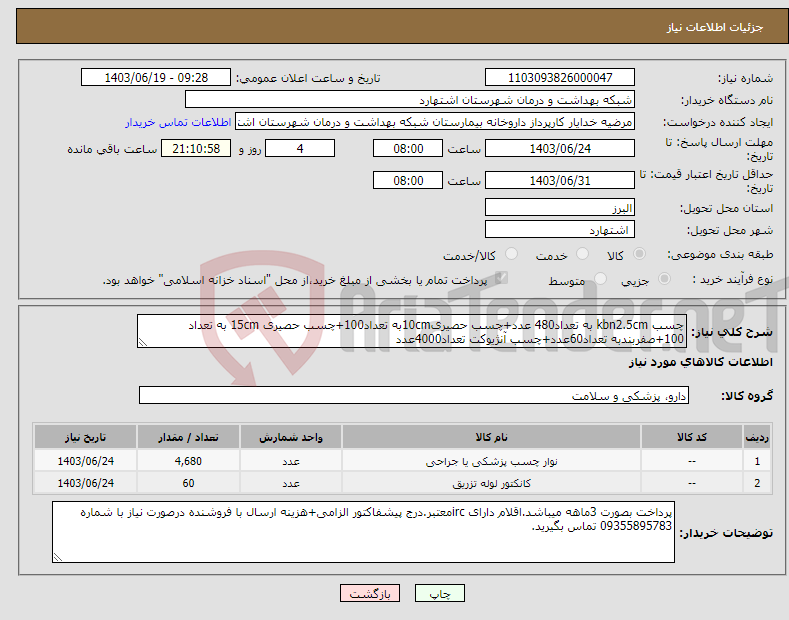Click row 2 number cell

click(757, 483)
